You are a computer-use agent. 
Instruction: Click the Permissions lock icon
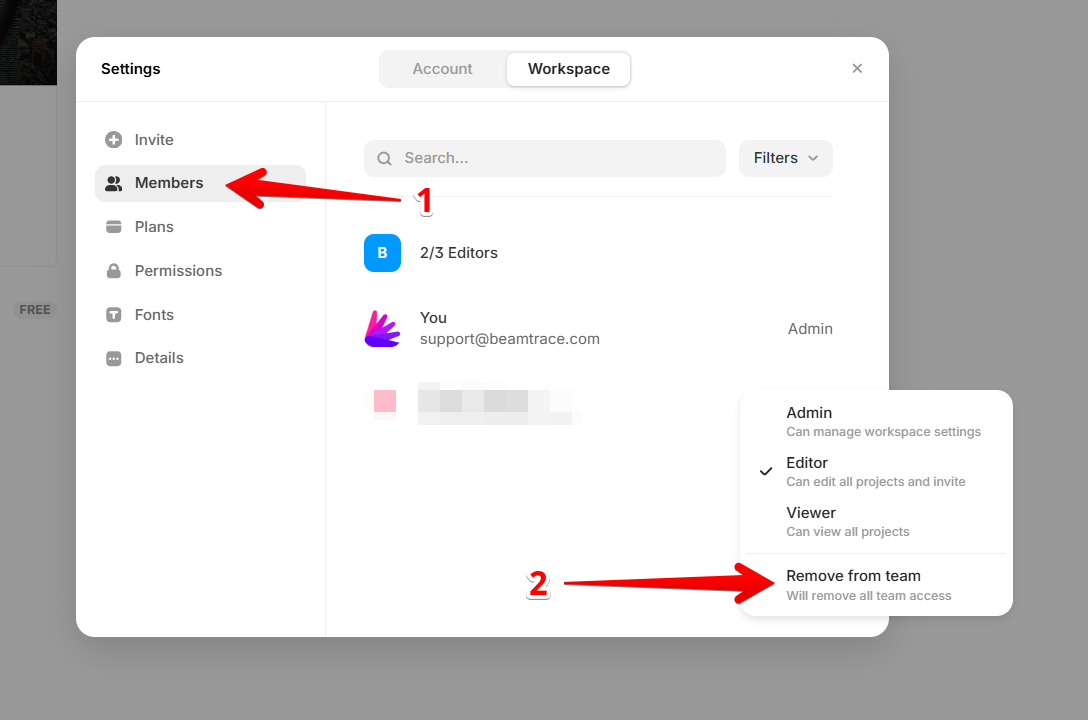(114, 271)
